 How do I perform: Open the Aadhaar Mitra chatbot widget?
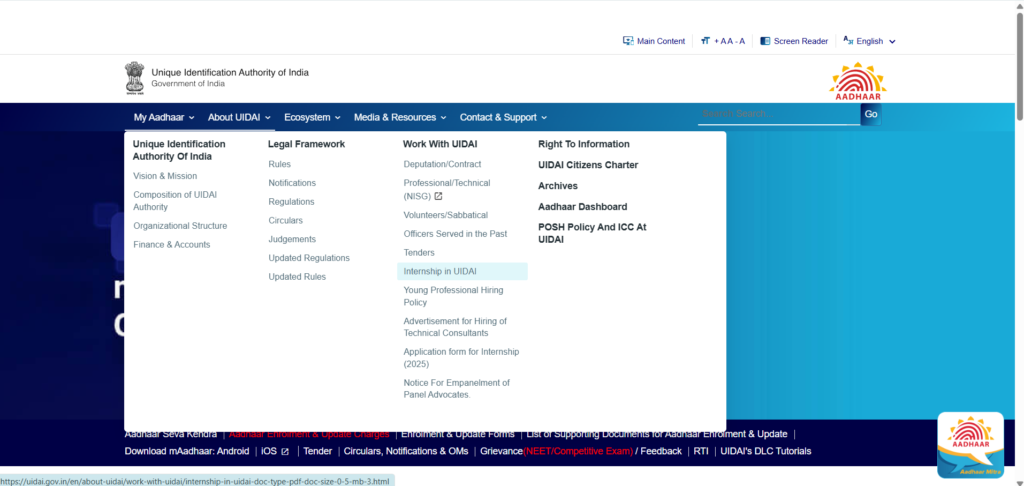pos(970,445)
